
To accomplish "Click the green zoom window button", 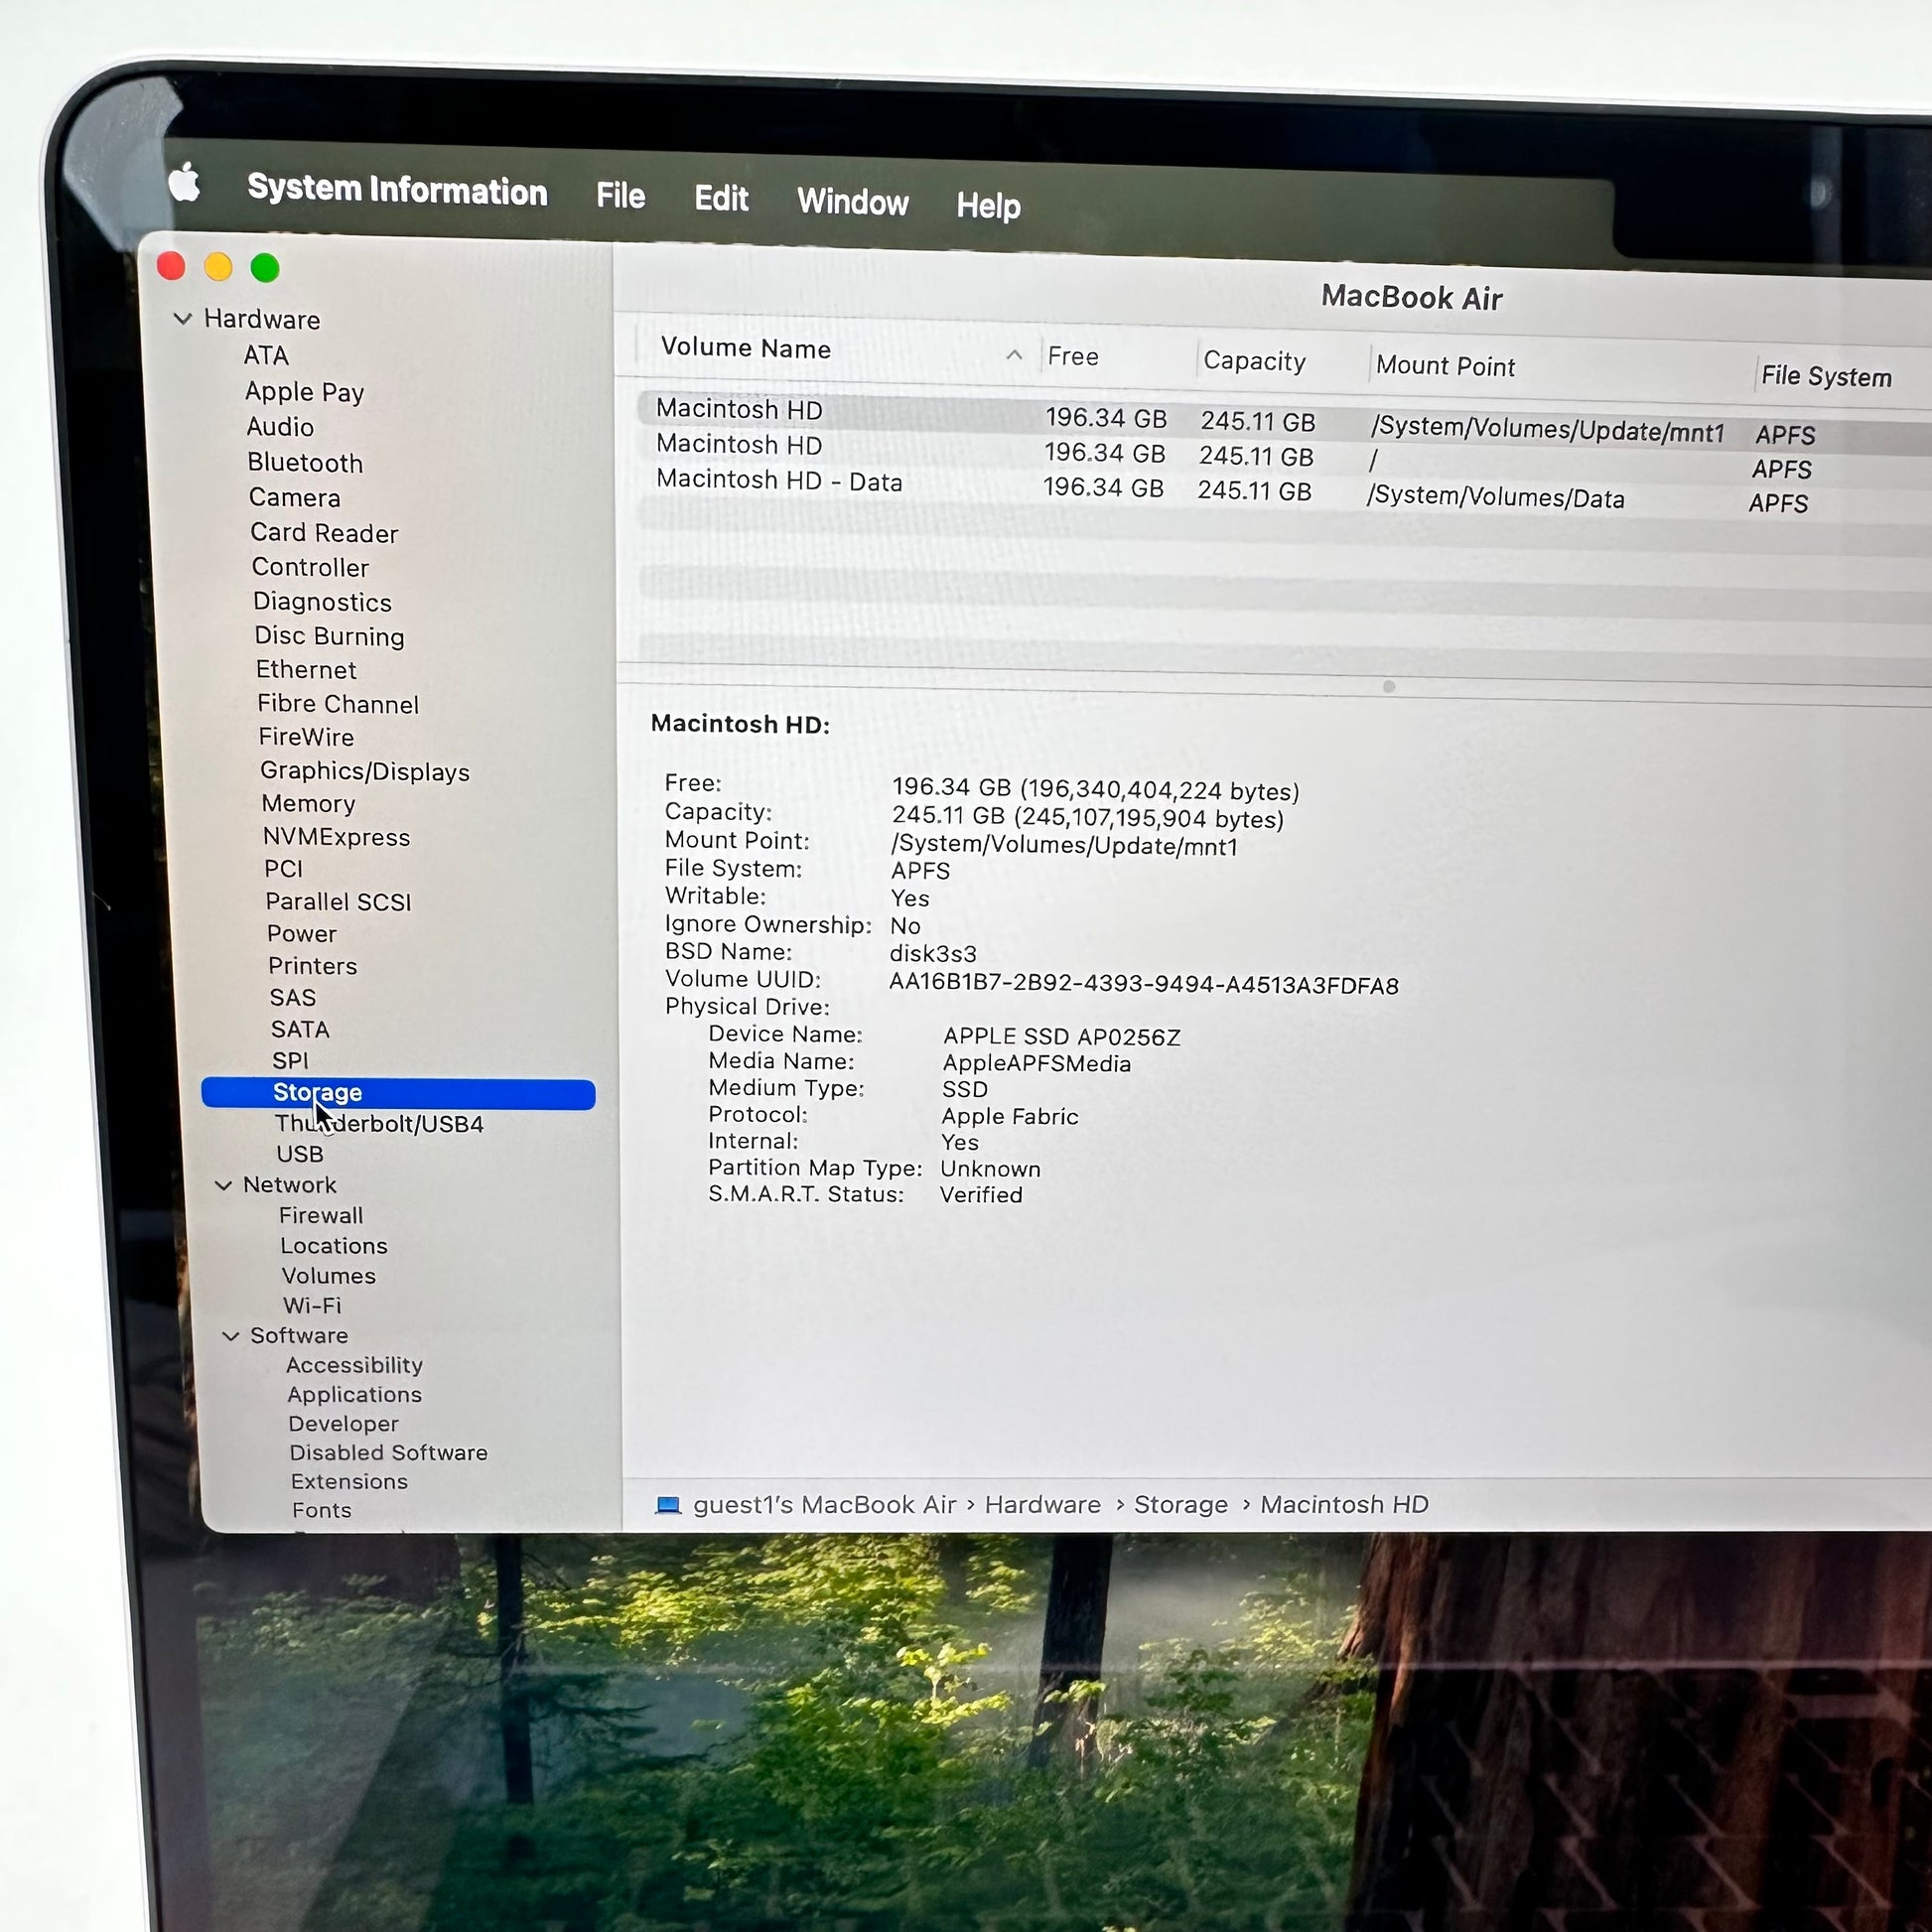I will [x=265, y=268].
